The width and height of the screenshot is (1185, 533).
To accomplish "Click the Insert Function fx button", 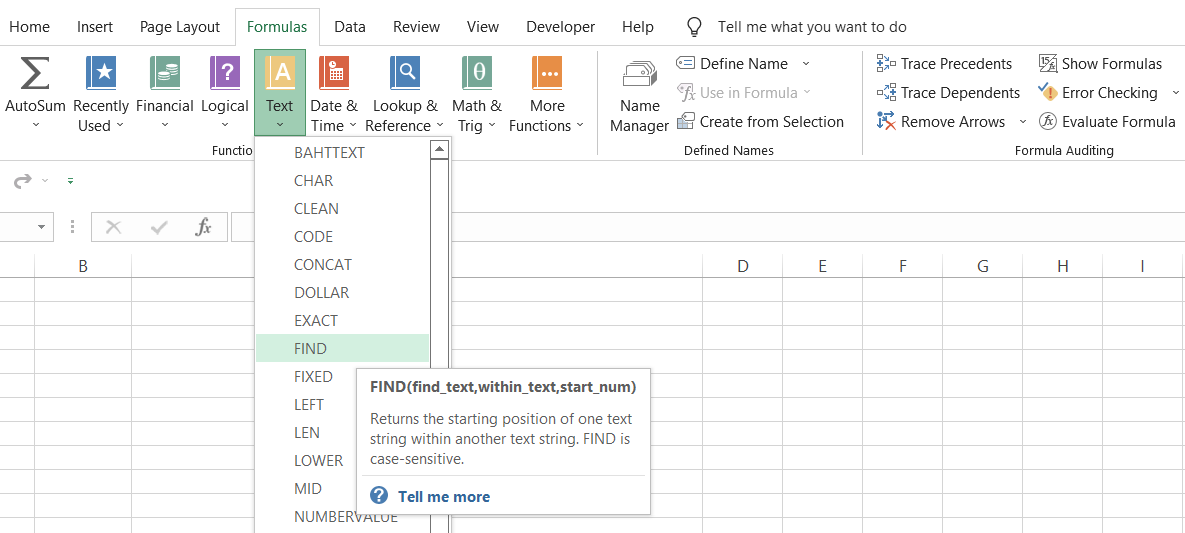I will [203, 227].
